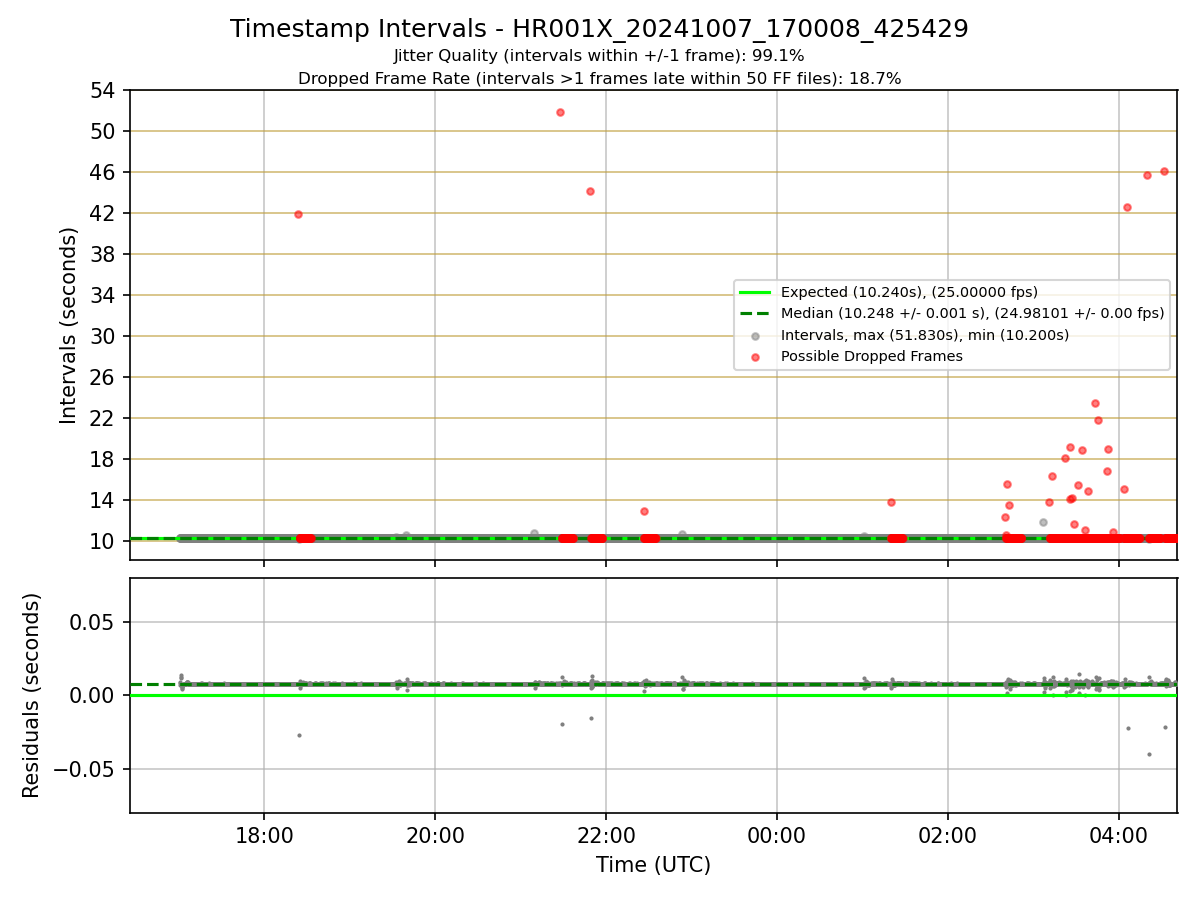The image size is (1200, 900).
Task: Click the gray dot marker in the legend
Action: point(756,335)
